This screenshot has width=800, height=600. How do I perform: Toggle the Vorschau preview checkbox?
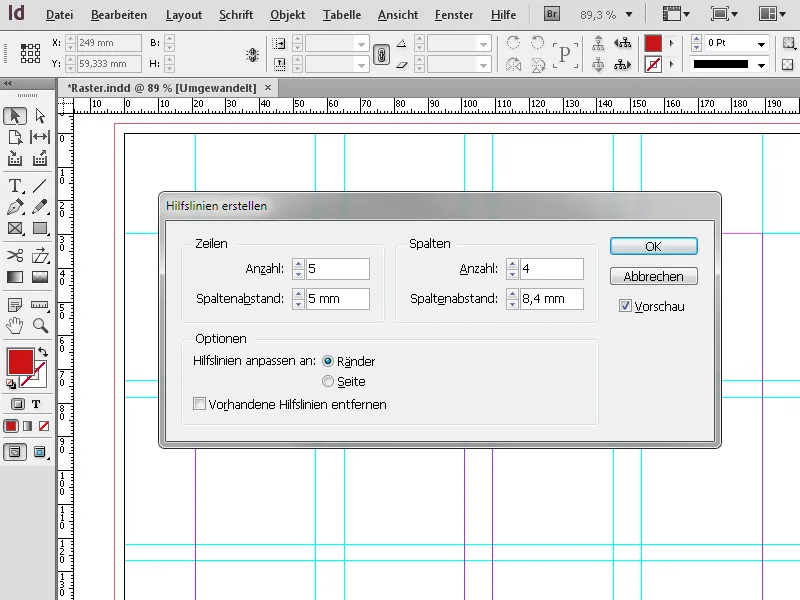point(626,306)
